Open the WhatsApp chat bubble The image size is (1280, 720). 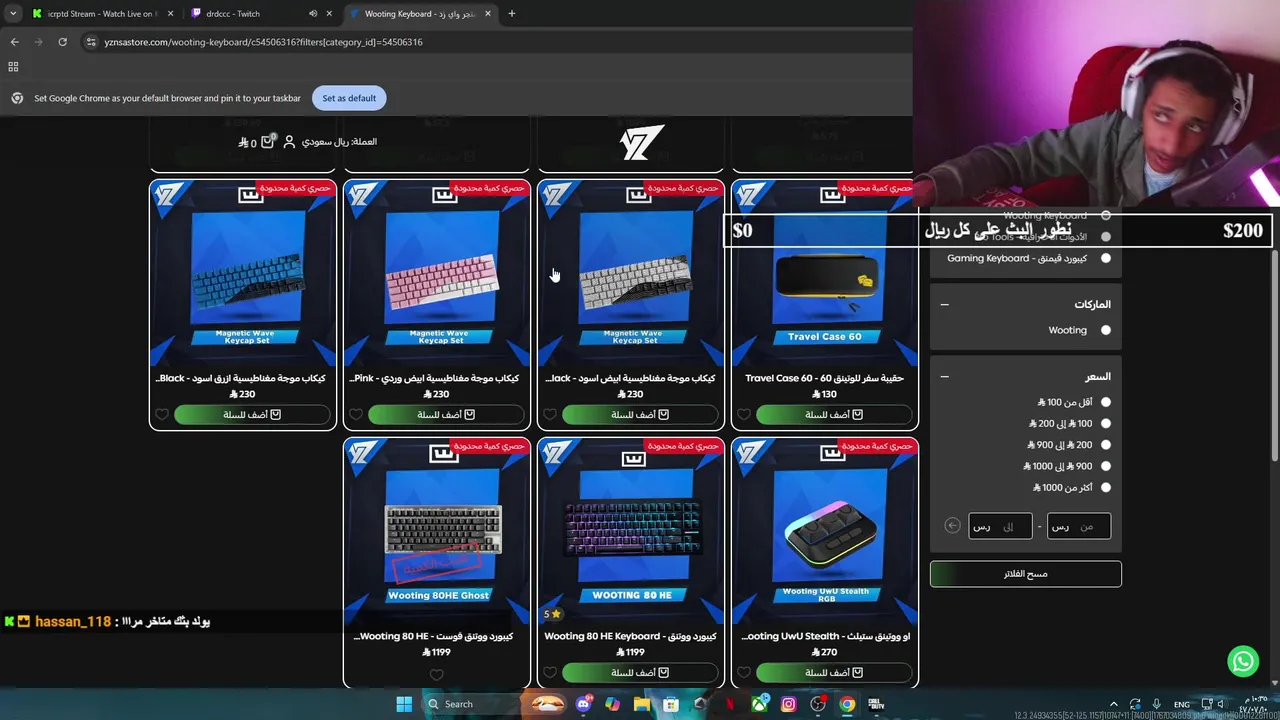pos(1243,661)
